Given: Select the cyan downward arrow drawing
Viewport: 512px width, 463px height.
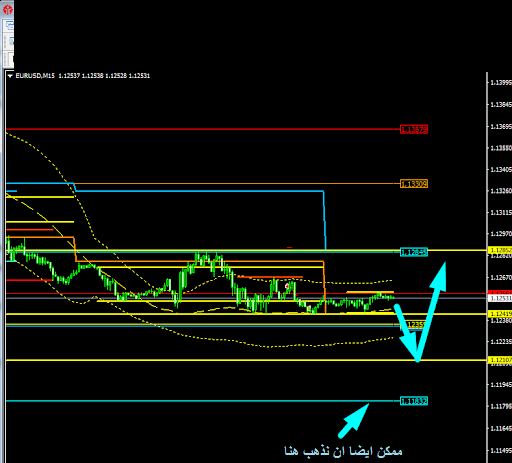Looking at the screenshot, I should click(407, 332).
